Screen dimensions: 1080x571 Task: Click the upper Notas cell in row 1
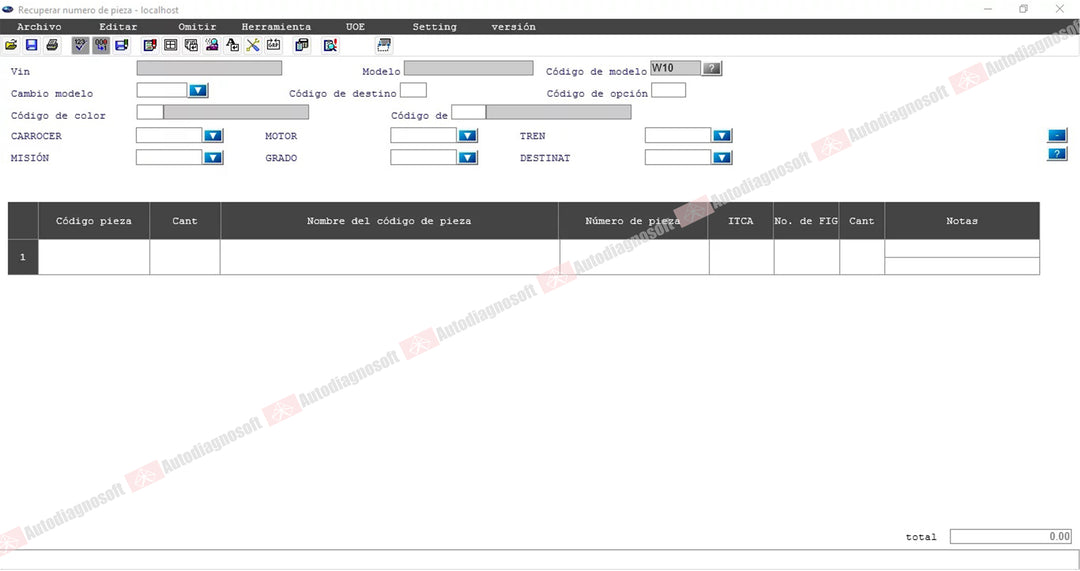962,249
